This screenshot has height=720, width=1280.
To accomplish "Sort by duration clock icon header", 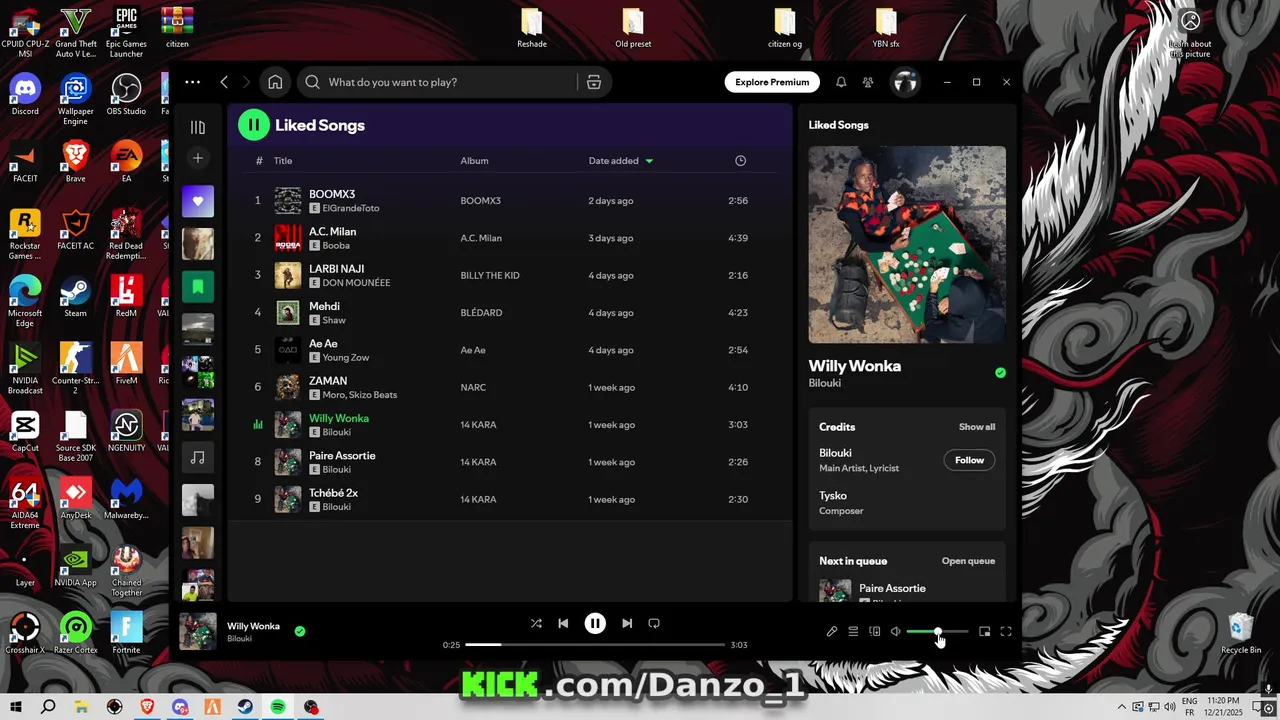I will [740, 161].
